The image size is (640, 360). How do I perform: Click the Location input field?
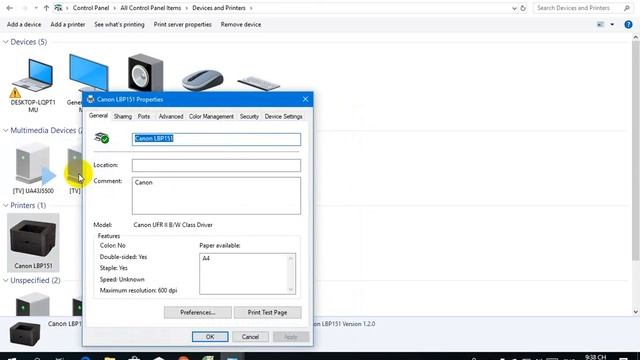(x=216, y=165)
